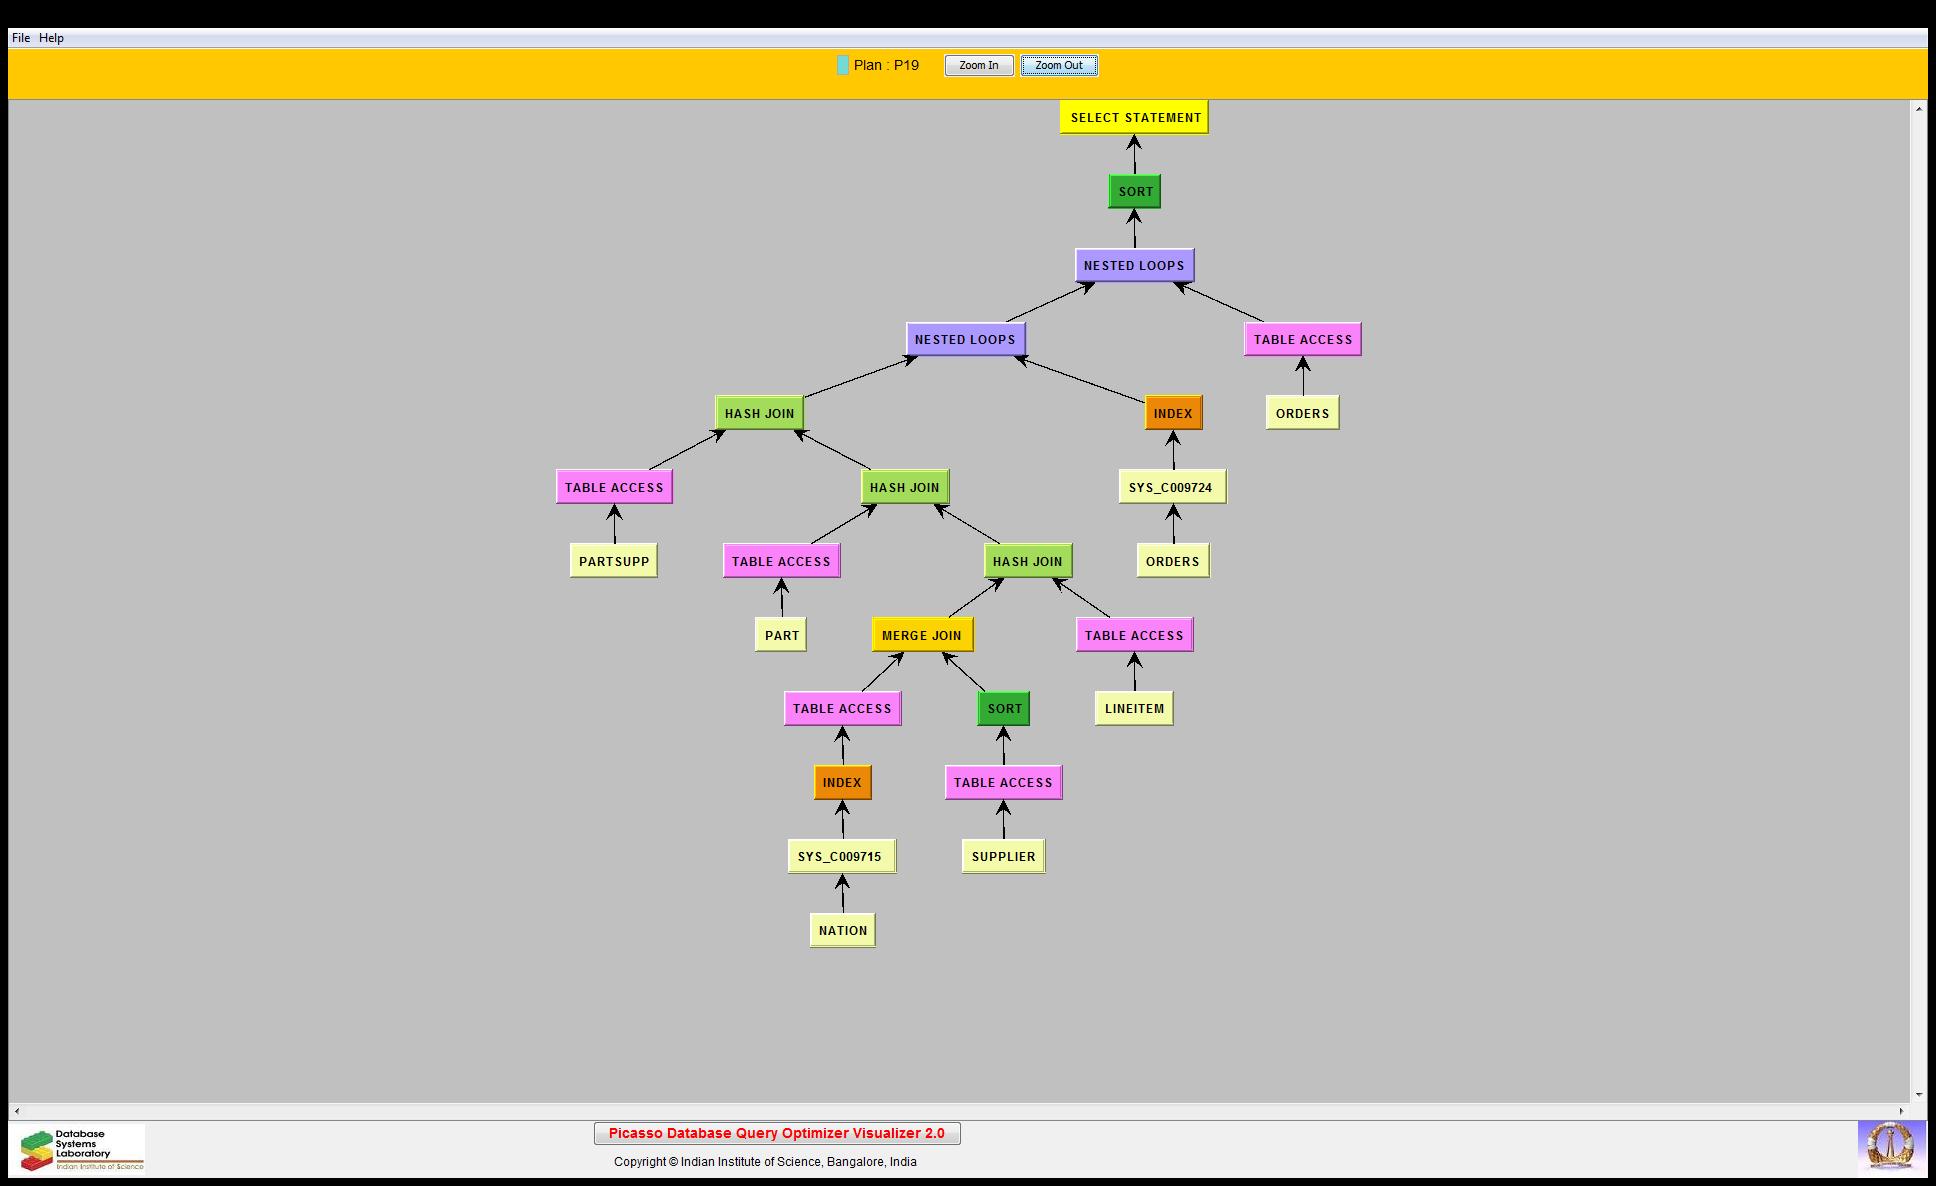Click the top SORT node below SELECT STATEMENT
This screenshot has height=1186, width=1936.
1134,191
